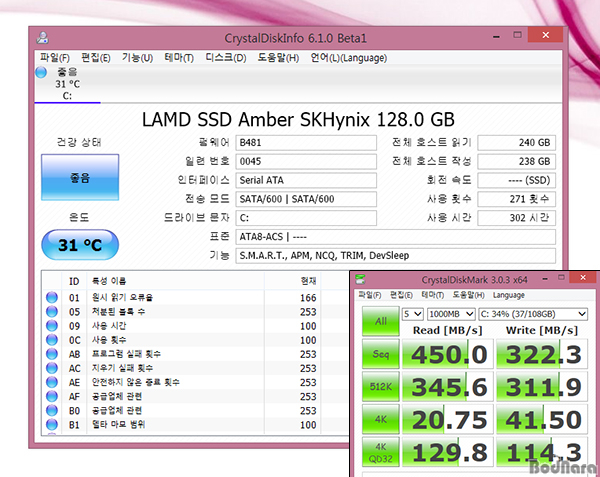The image size is (600, 477).
Task: Click the firmware field showing B481
Action: 306,143
